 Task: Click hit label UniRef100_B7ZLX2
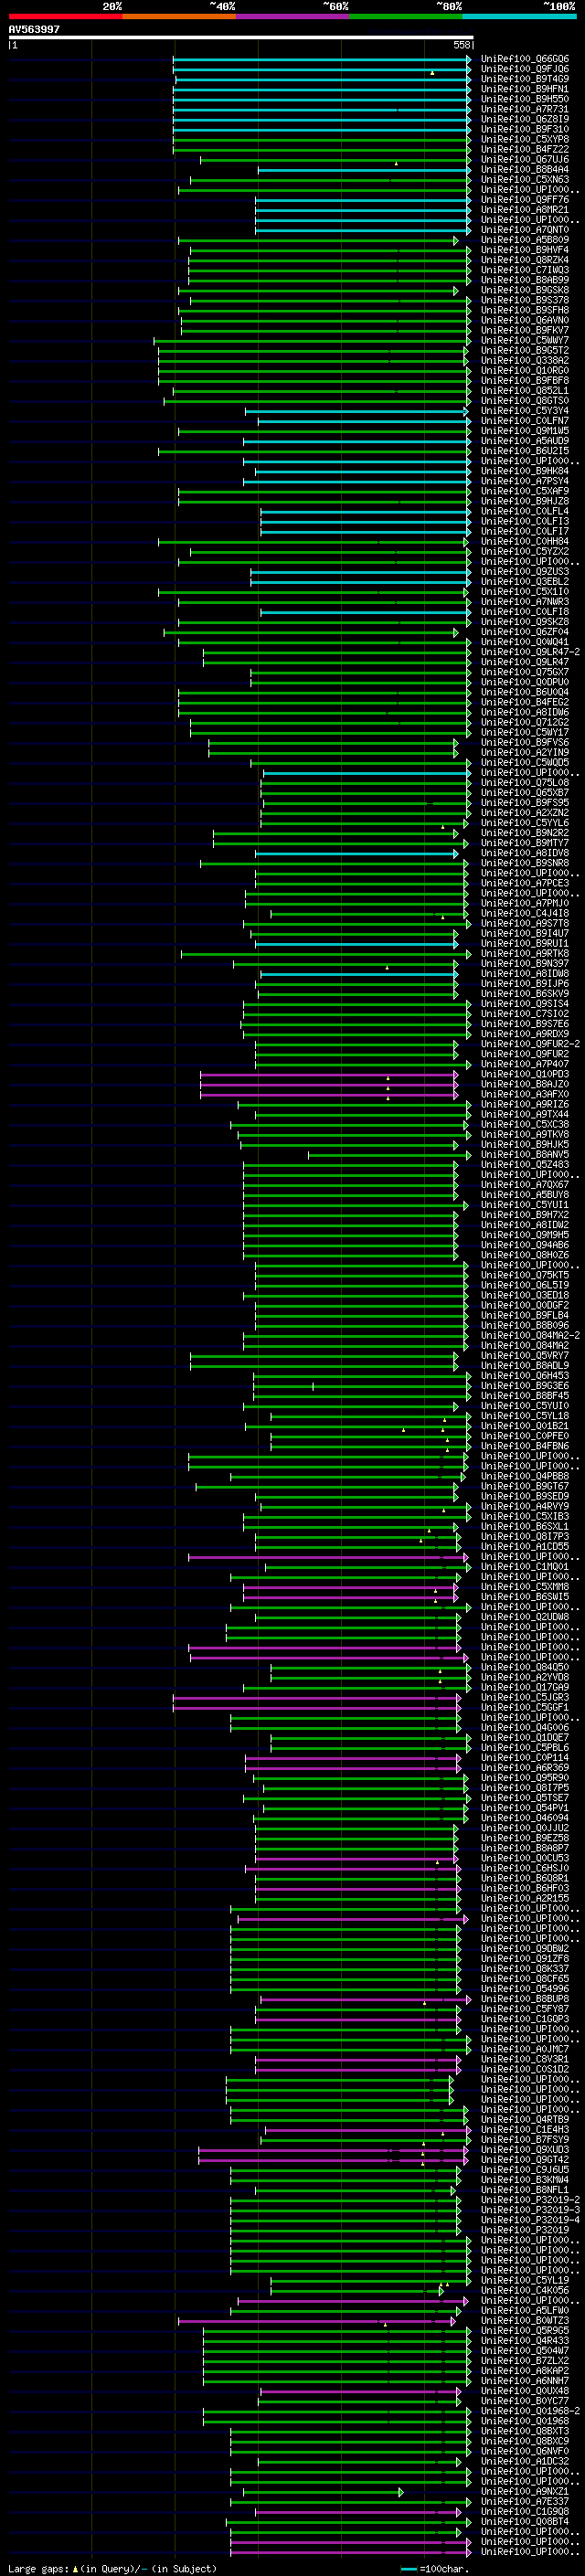tap(524, 2360)
